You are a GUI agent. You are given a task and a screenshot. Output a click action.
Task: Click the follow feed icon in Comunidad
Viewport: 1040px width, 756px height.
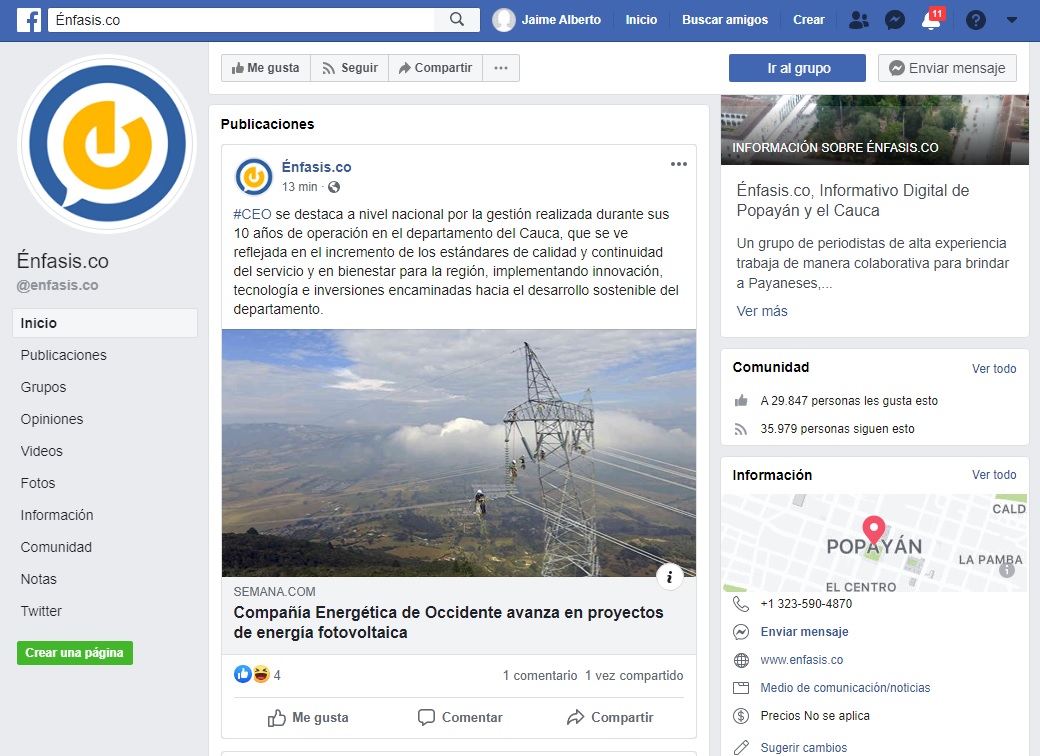click(x=741, y=429)
